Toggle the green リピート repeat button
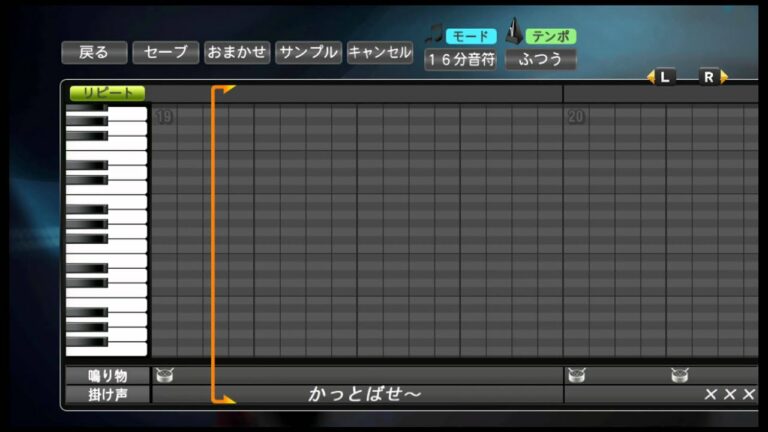The height and width of the screenshot is (432, 768). tap(107, 93)
